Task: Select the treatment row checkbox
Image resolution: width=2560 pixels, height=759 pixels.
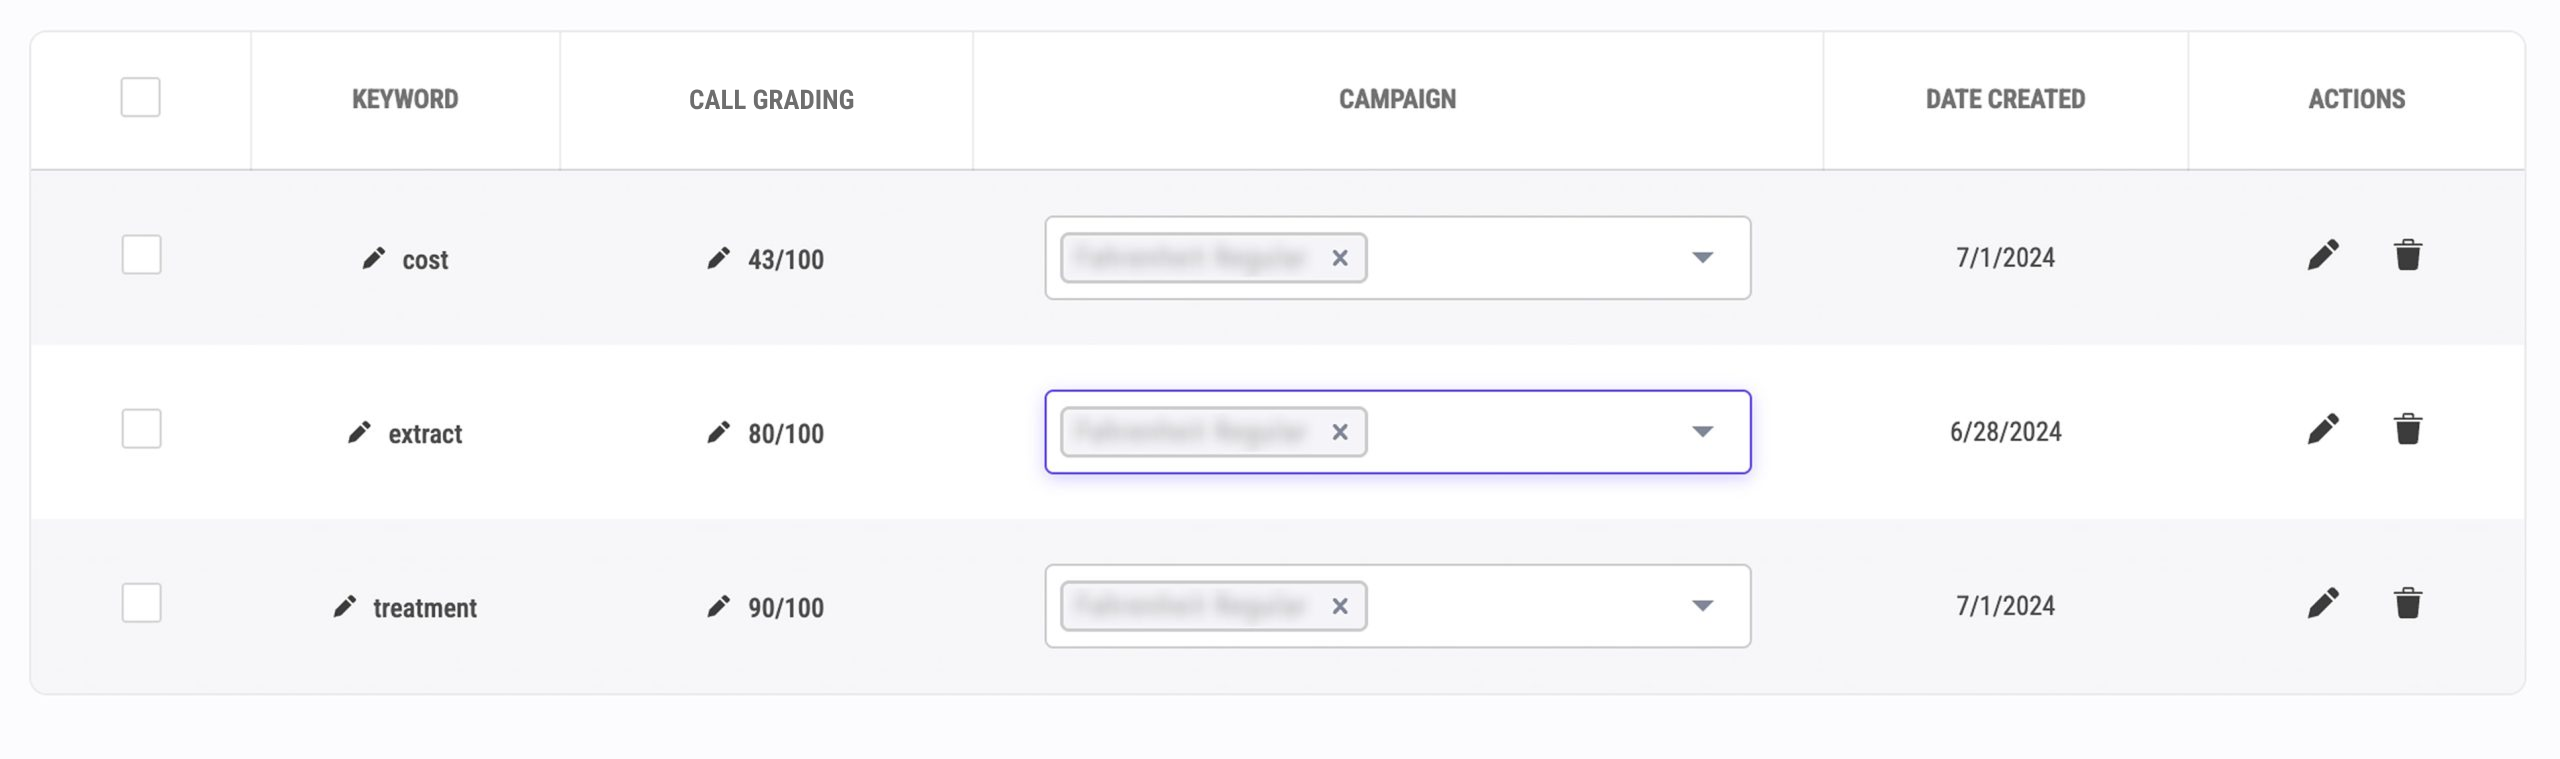Action: [141, 603]
